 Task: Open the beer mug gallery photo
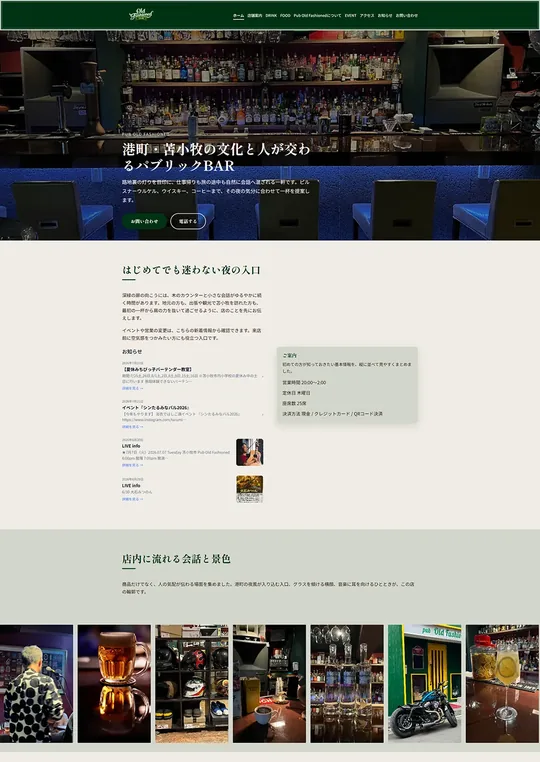coord(114,684)
